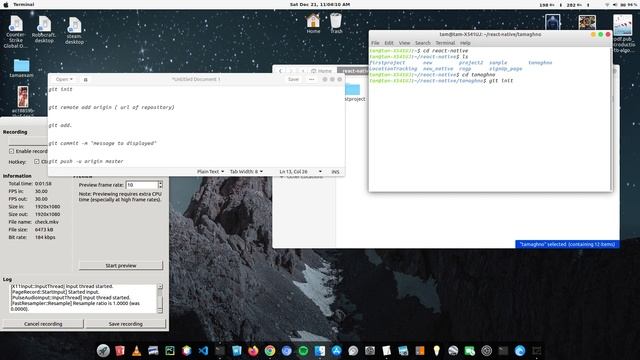Open the red archive-style icon in dock
Screen dimensions: 640x360
coord(120,351)
